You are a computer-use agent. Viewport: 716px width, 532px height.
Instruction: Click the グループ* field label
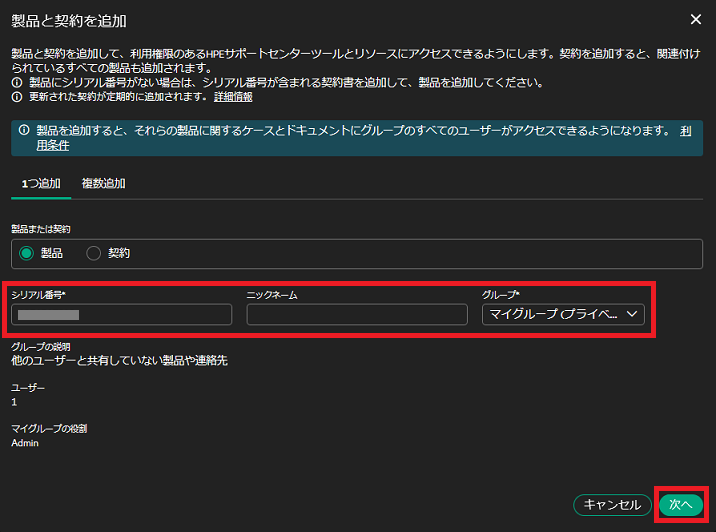point(501,295)
